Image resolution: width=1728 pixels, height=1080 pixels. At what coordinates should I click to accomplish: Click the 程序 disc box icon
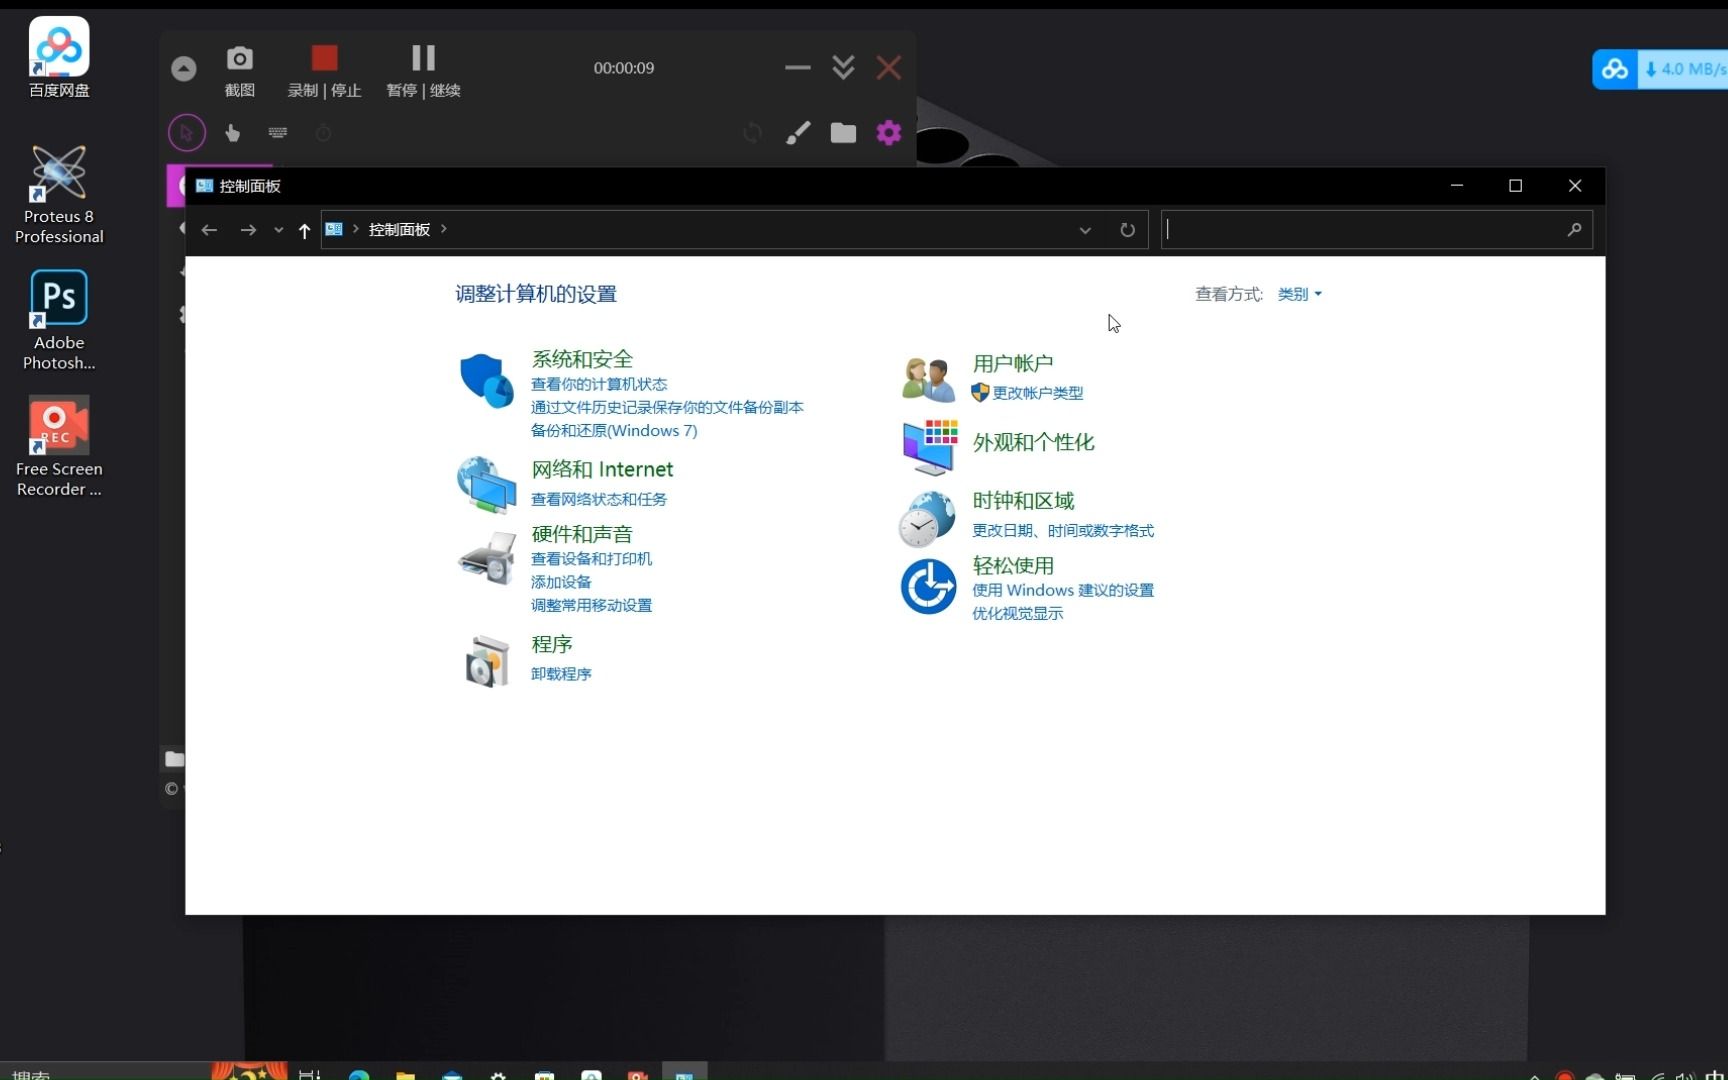(x=487, y=661)
